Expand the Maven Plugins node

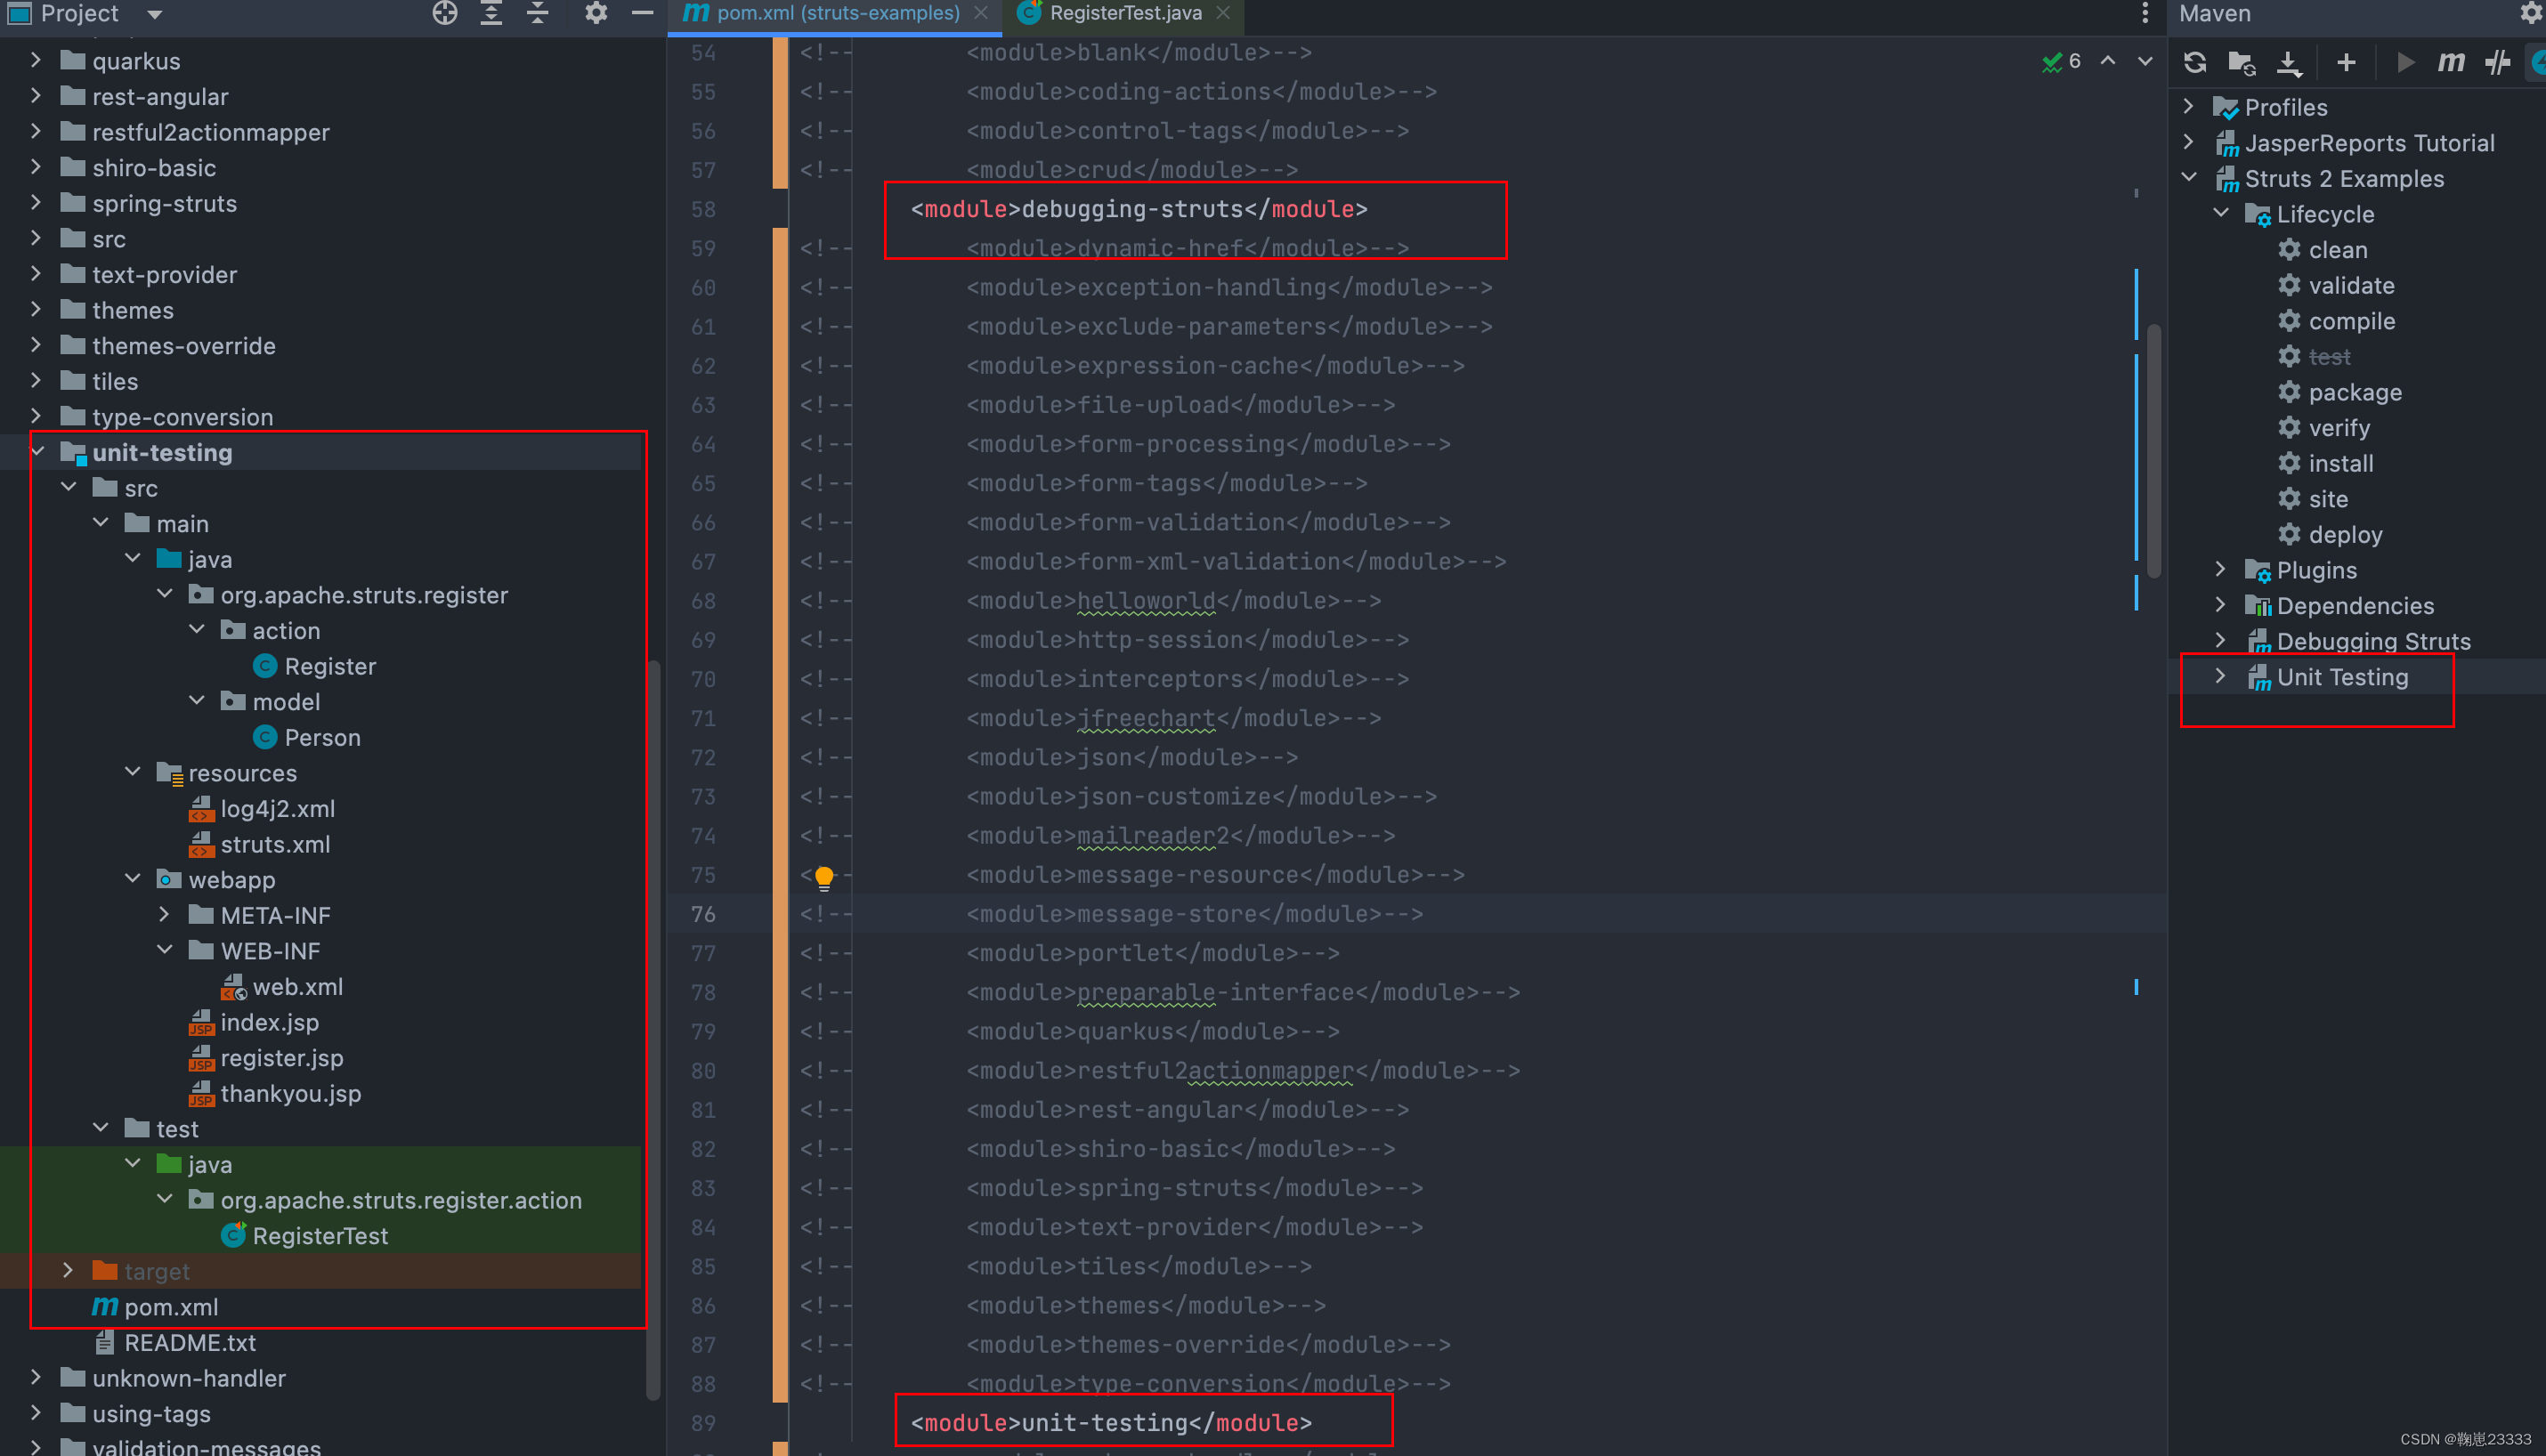click(x=2221, y=569)
